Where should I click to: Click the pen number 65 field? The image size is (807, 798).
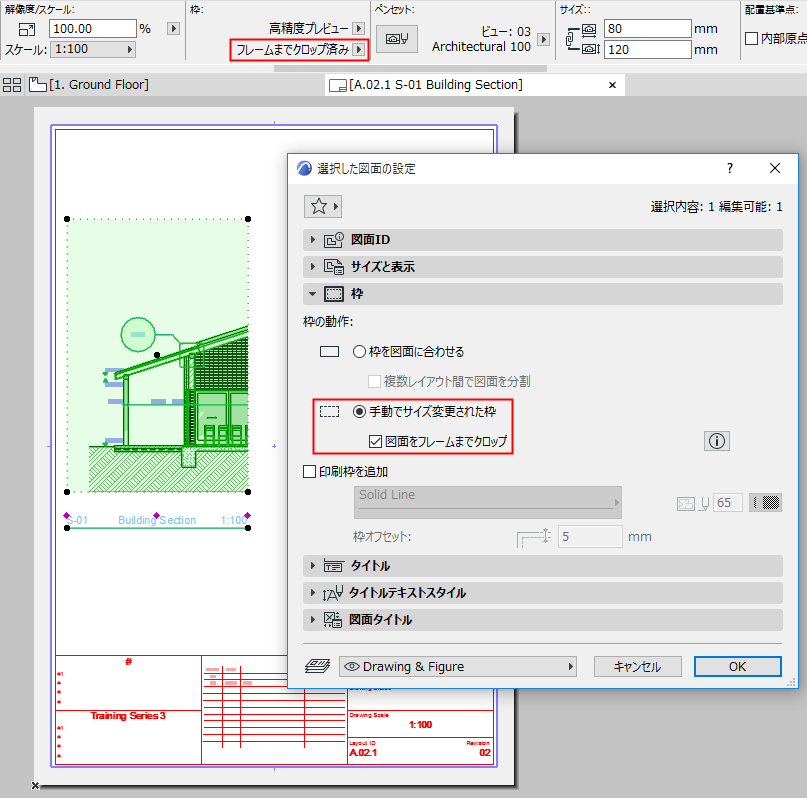(728, 503)
